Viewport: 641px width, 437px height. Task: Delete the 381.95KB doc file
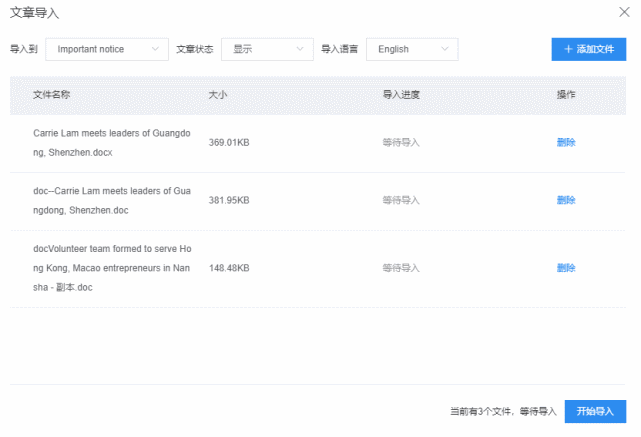pos(566,200)
